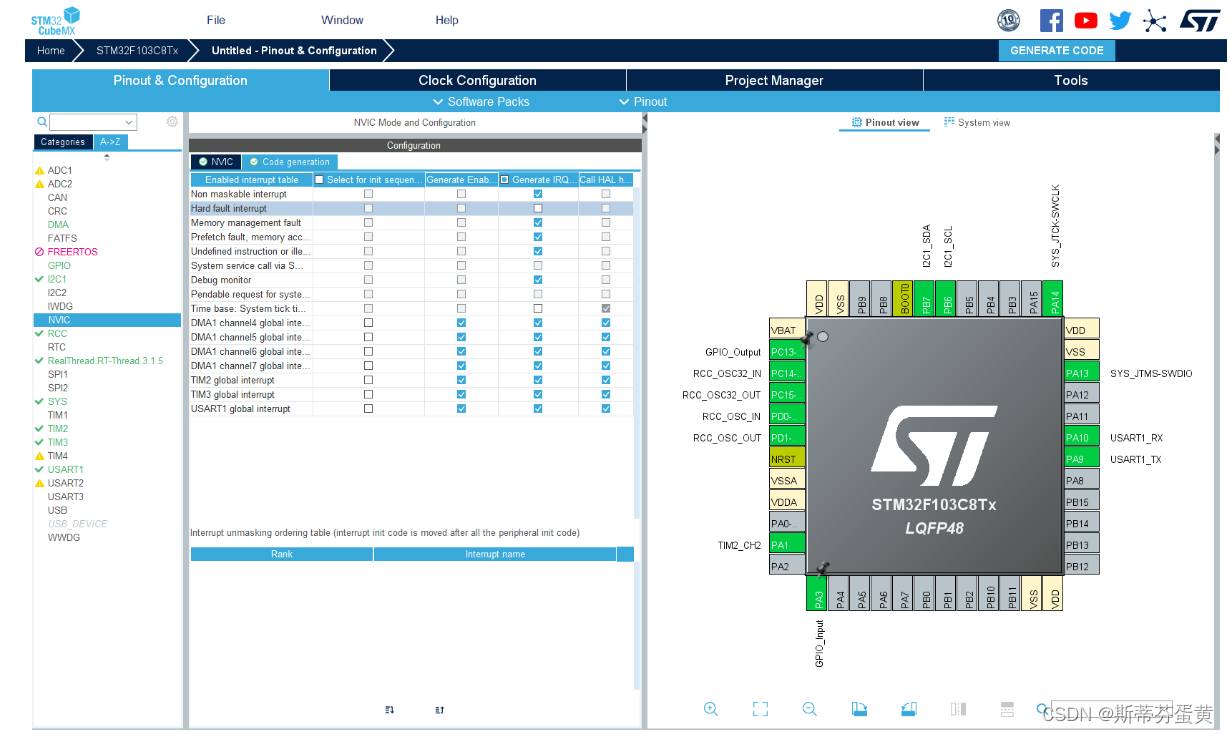Screen dimensions: 1229x734
Task: Click the Enabled interrupt table header
Action: click(x=251, y=180)
